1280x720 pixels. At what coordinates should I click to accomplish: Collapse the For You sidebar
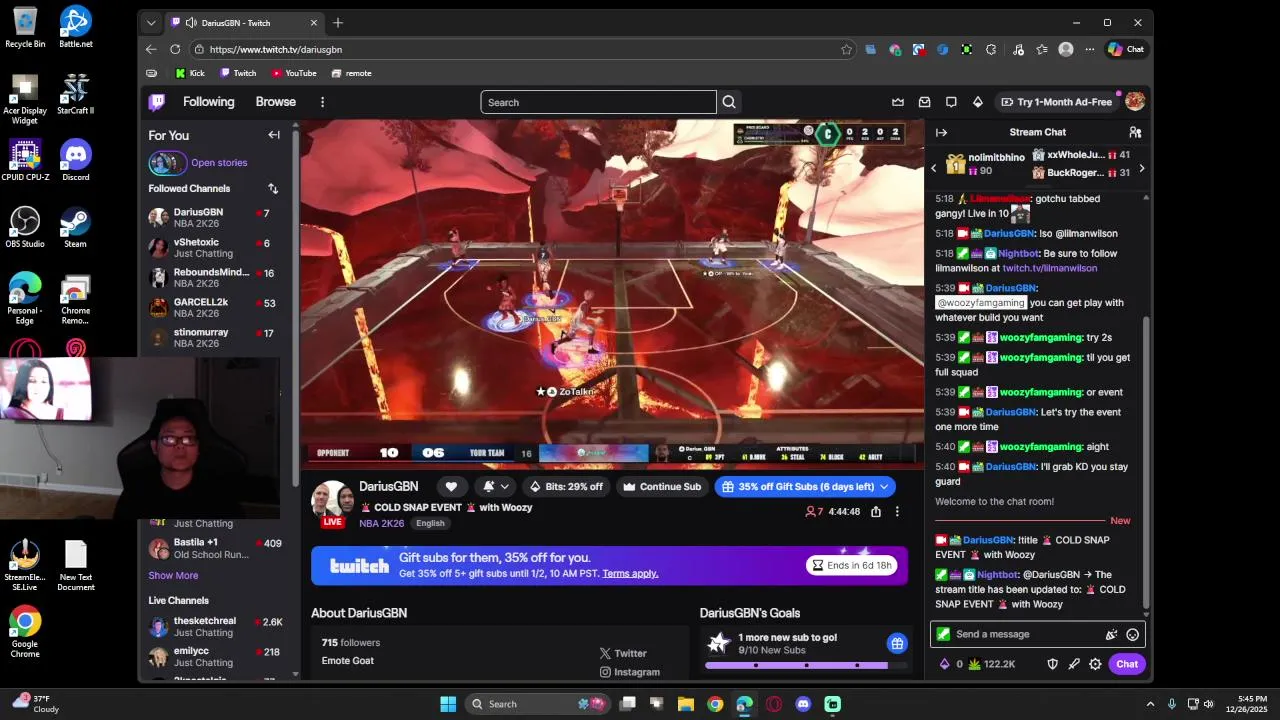[x=274, y=135]
